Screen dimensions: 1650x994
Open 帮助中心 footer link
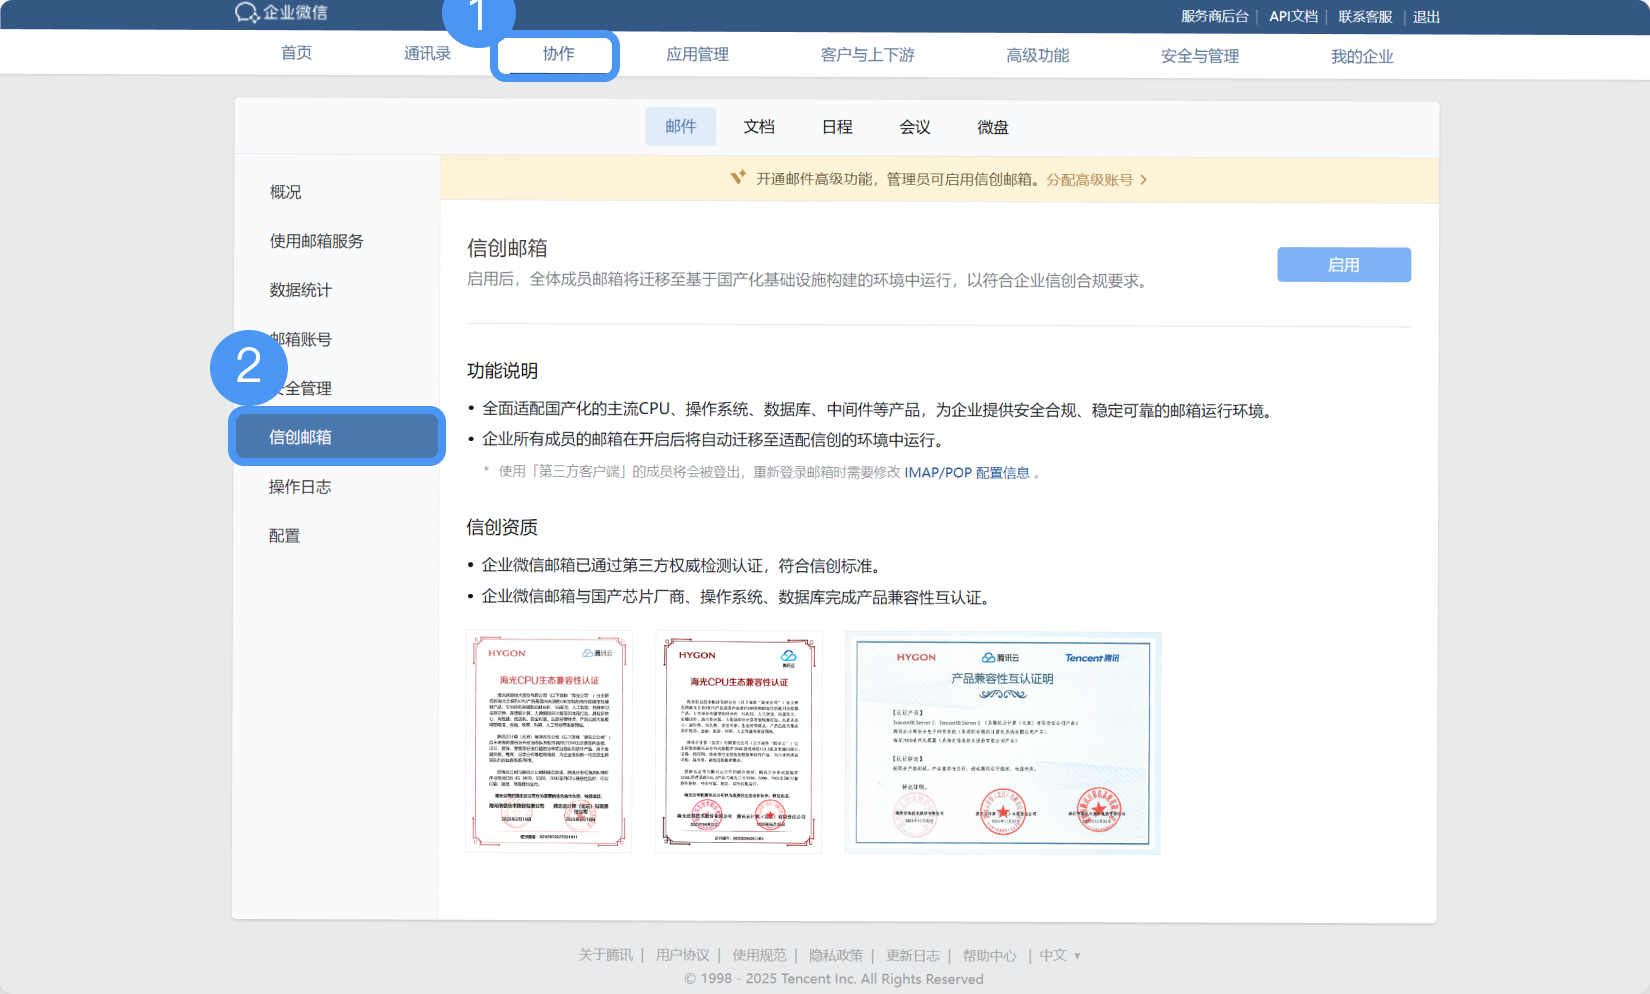pos(990,955)
